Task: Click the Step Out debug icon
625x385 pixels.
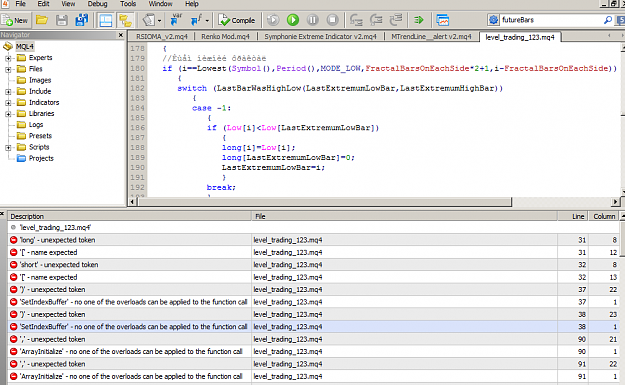Action: pyautogui.click(x=396, y=20)
